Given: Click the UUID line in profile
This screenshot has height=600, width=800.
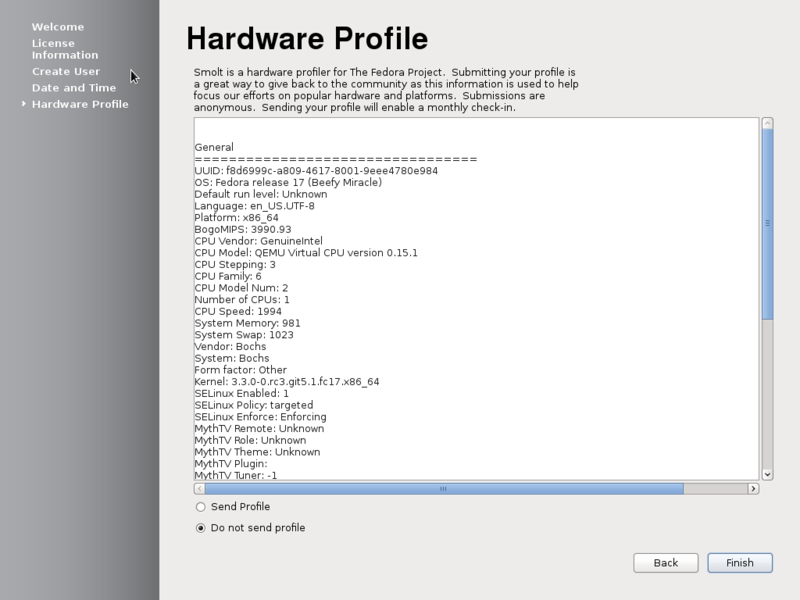Looking at the screenshot, I should pos(316,171).
